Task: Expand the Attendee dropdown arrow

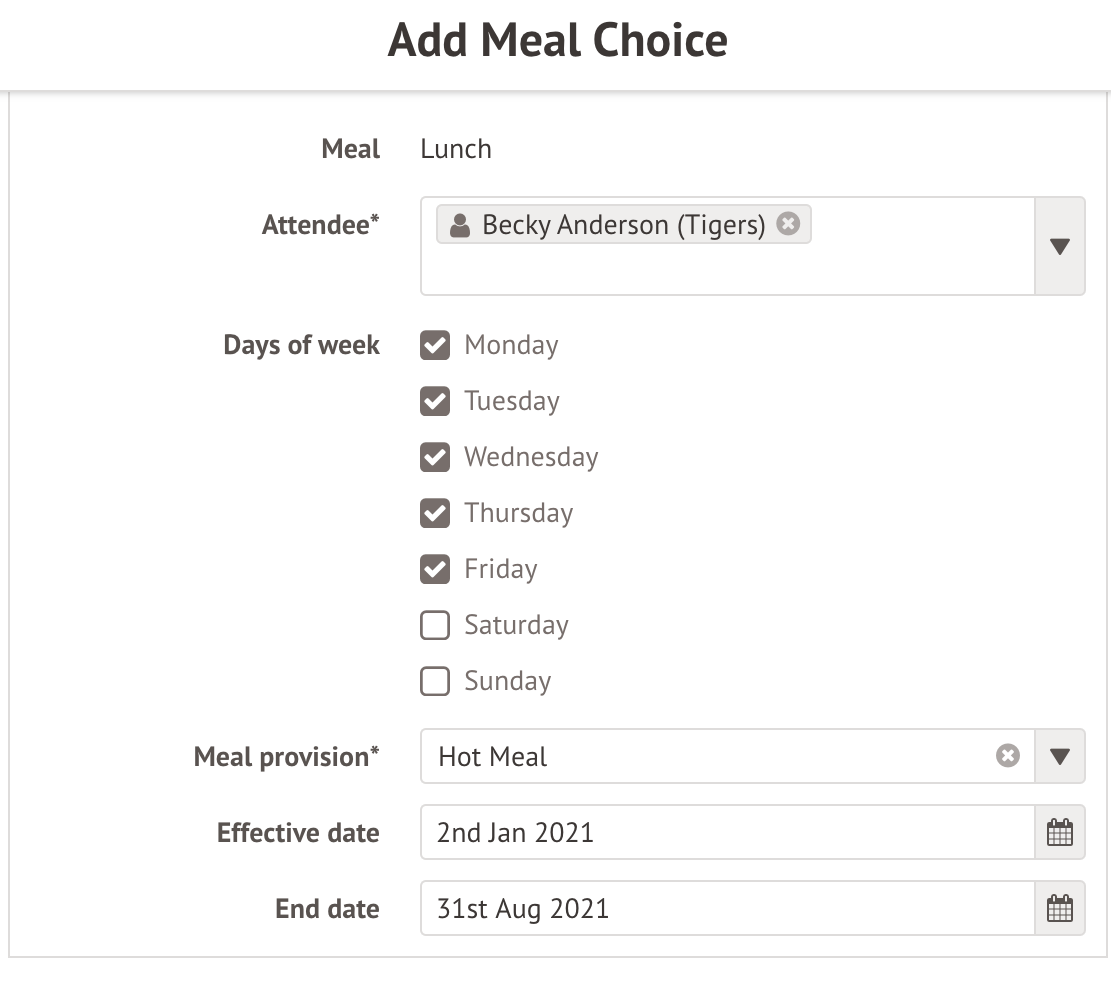Action: [x=1060, y=246]
